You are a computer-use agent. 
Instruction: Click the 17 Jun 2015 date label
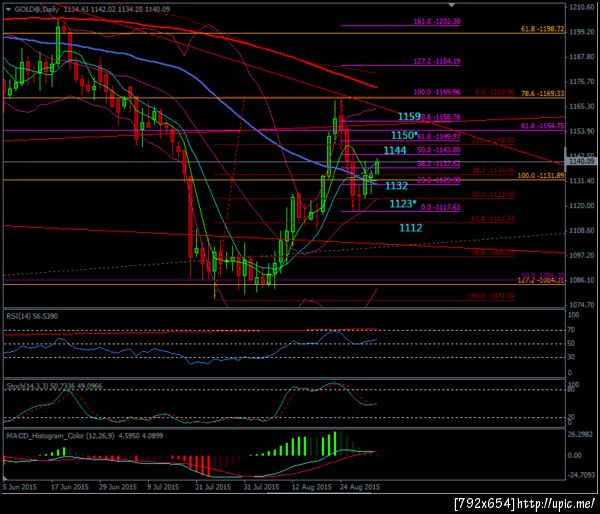[x=69, y=487]
